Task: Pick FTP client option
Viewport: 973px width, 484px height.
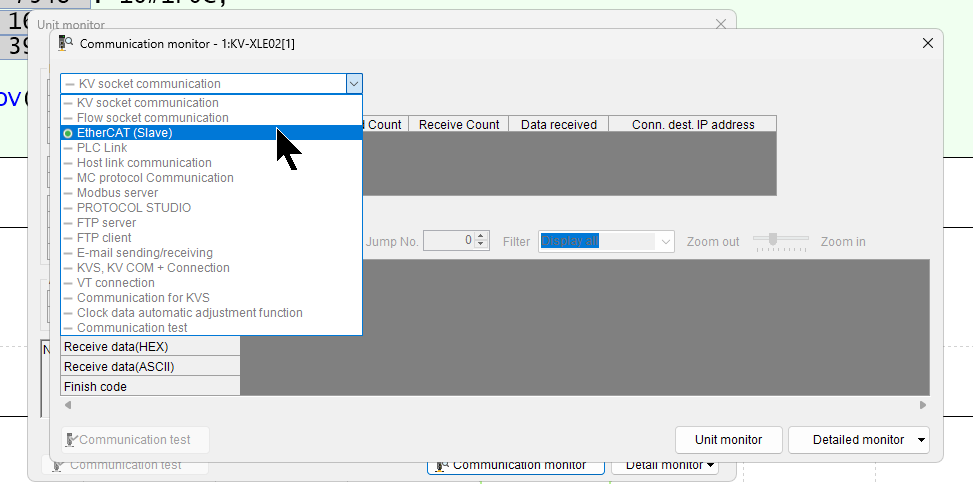Action: pyautogui.click(x=211, y=238)
